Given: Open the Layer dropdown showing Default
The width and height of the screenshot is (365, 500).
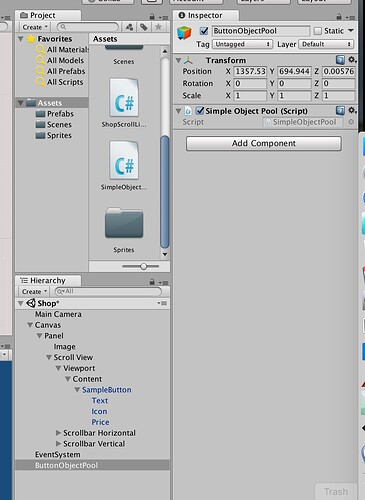Looking at the screenshot, I should click(x=326, y=44).
